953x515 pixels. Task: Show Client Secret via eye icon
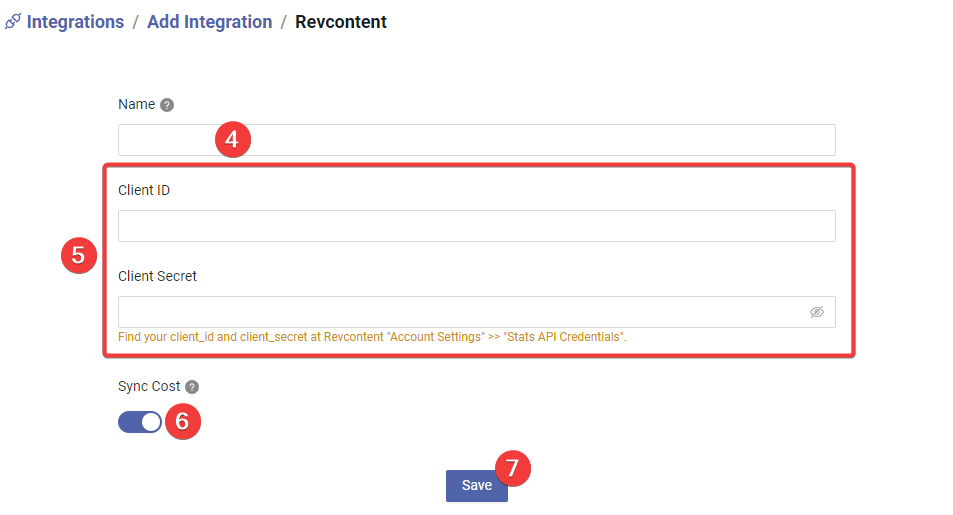coord(817,312)
